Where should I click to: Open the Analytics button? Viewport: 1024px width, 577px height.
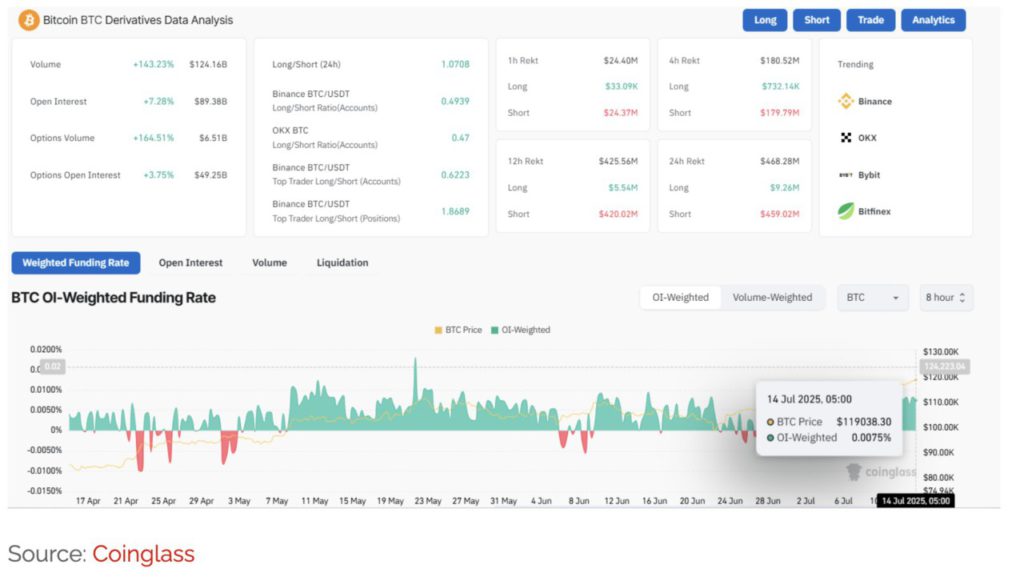pyautogui.click(x=933, y=20)
